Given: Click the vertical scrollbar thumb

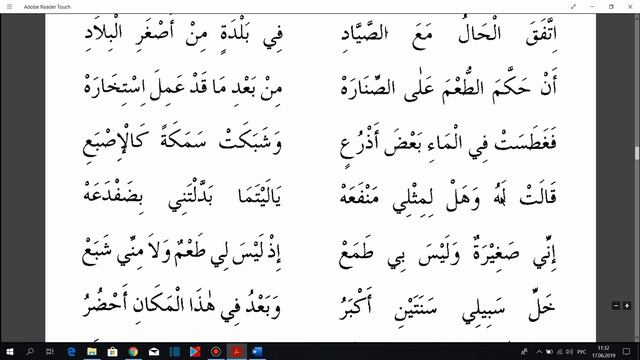Looking at the screenshot, I should (637, 153).
